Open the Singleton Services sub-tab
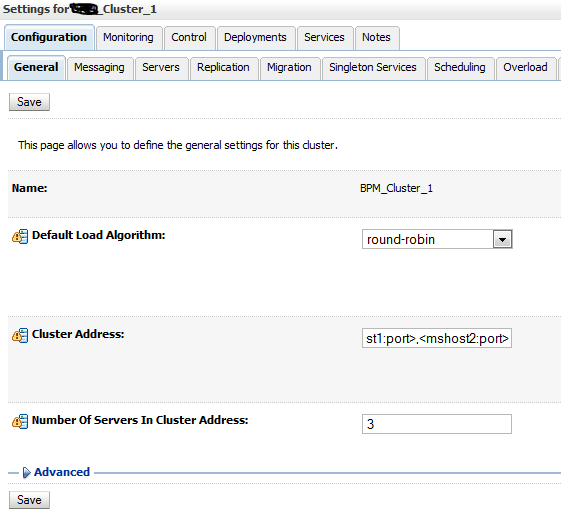The image size is (561, 529). (374, 68)
